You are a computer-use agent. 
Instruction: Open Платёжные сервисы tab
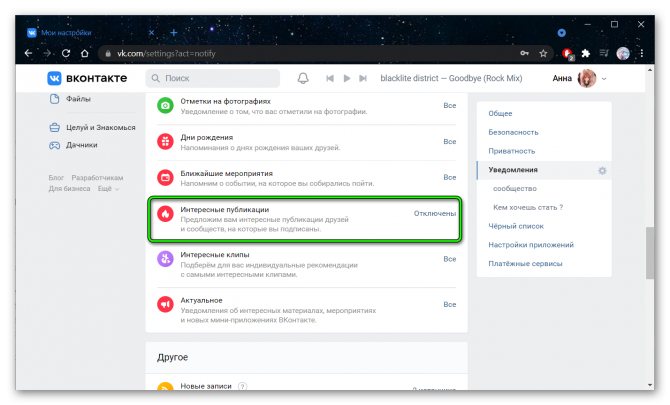(x=525, y=264)
